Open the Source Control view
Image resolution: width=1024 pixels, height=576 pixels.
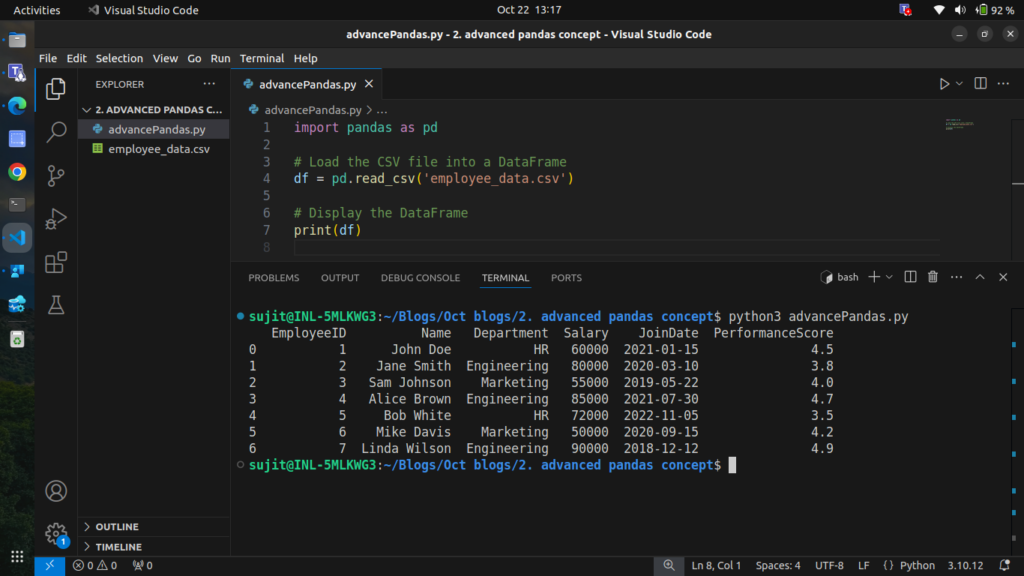[x=57, y=175]
